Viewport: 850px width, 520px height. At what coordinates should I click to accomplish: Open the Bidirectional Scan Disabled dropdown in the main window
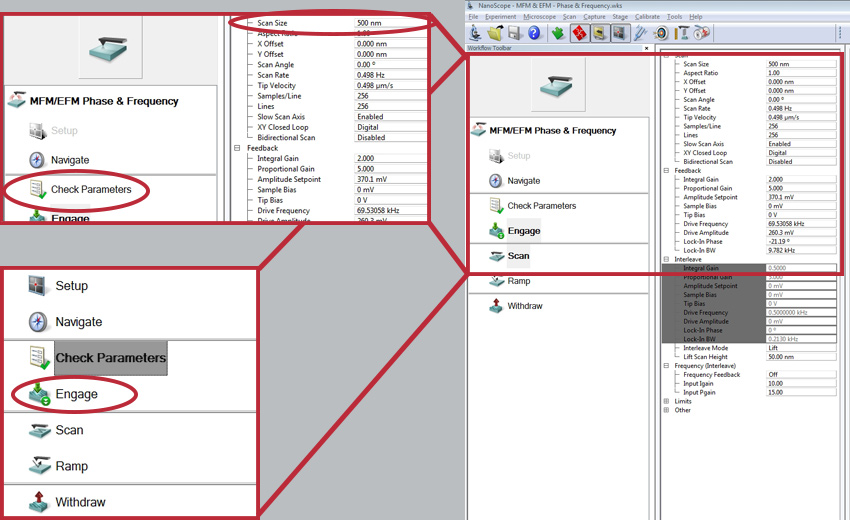801,162
